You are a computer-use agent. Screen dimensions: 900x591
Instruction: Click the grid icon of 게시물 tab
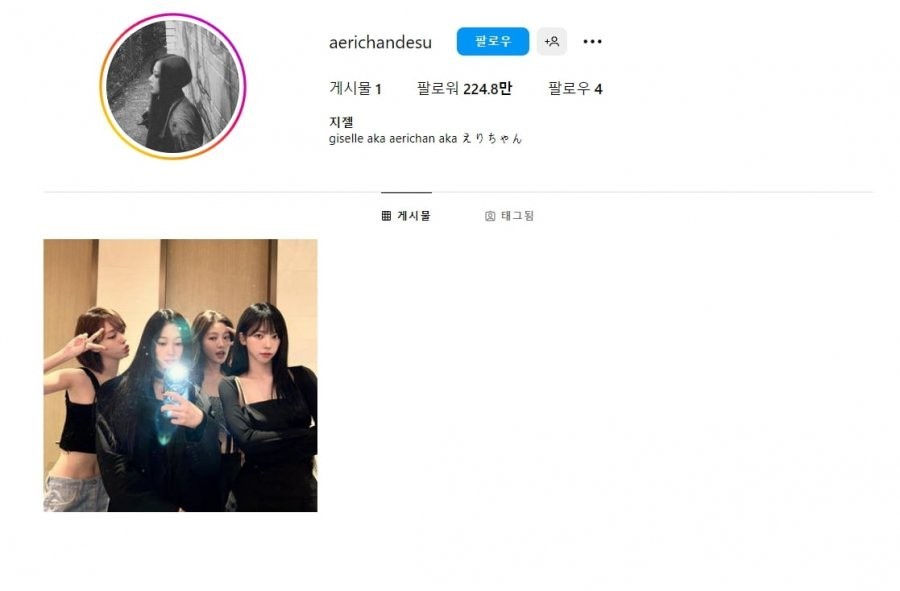pos(386,216)
